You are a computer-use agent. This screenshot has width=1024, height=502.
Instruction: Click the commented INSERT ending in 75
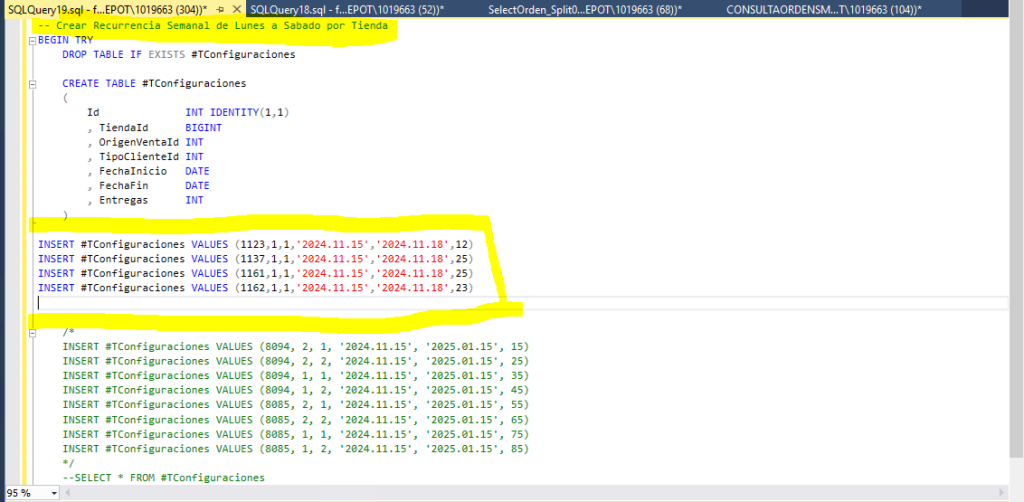coord(296,434)
